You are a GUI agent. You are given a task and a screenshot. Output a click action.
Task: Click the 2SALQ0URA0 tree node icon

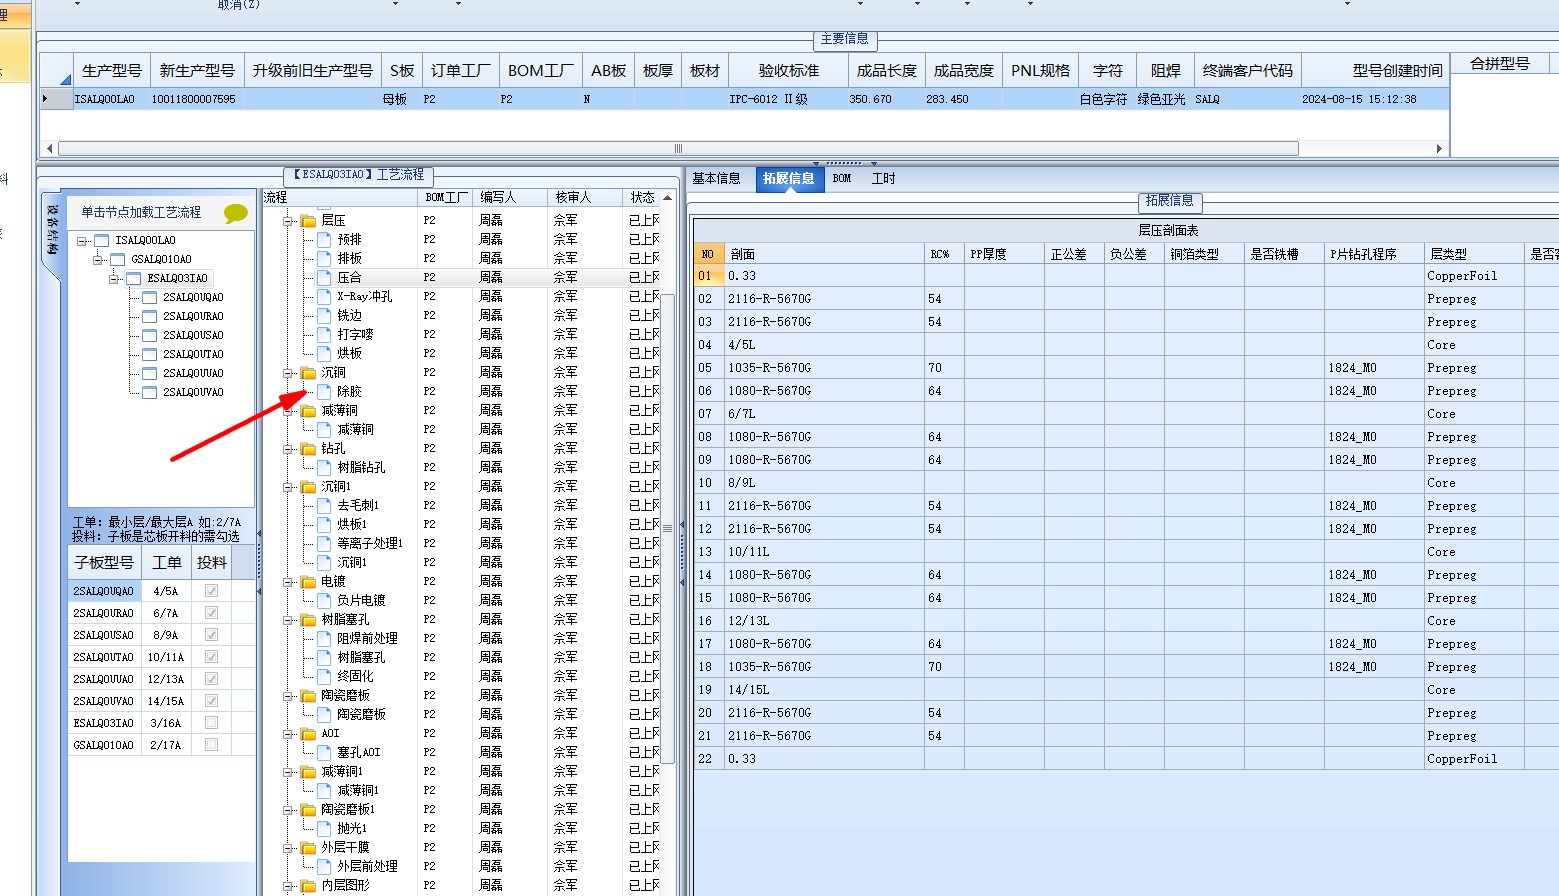(x=149, y=316)
